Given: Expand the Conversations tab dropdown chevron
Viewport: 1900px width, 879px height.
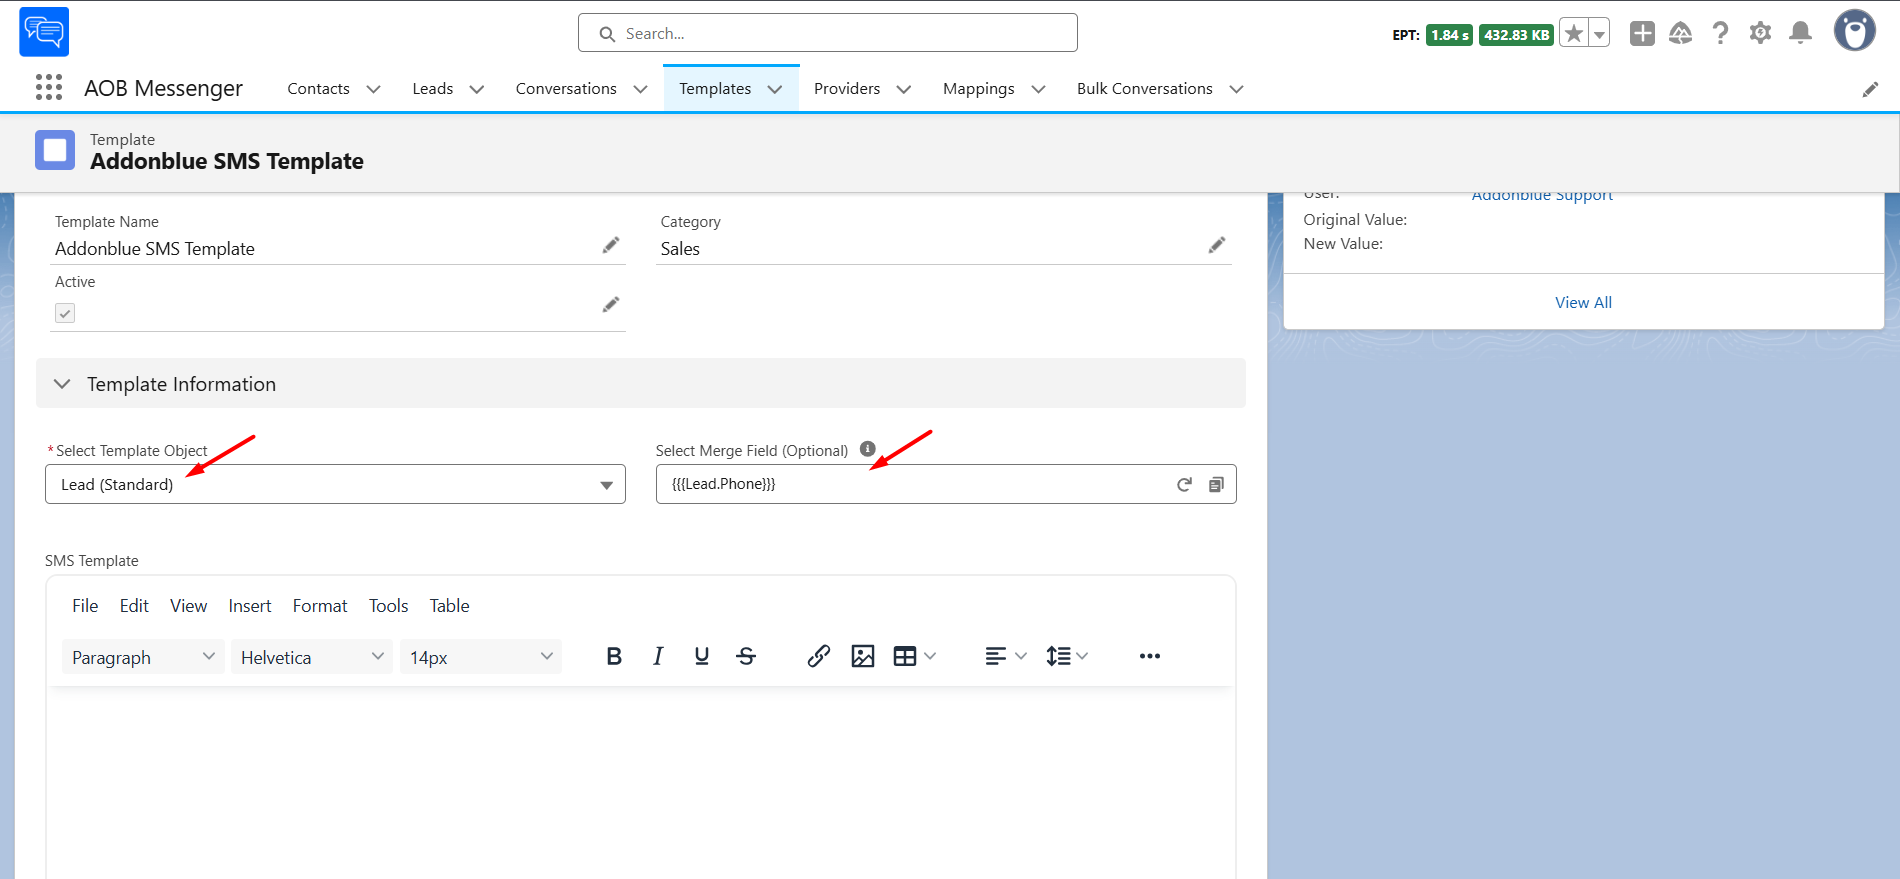Looking at the screenshot, I should 641,89.
